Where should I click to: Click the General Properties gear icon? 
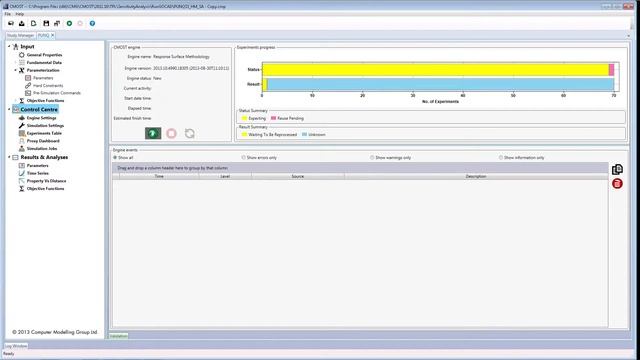(x=22, y=55)
